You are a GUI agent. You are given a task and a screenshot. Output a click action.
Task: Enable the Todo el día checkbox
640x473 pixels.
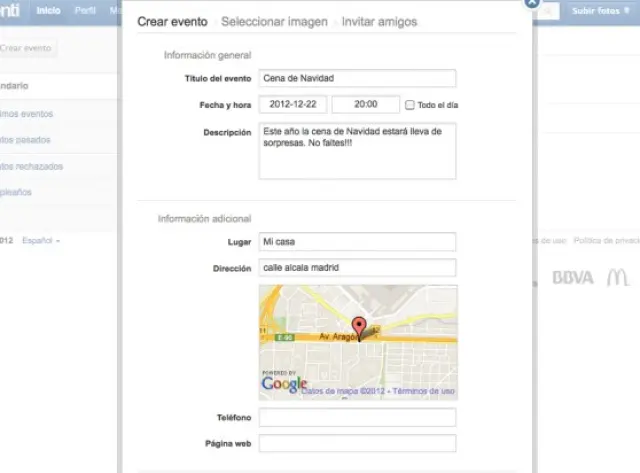coord(410,105)
